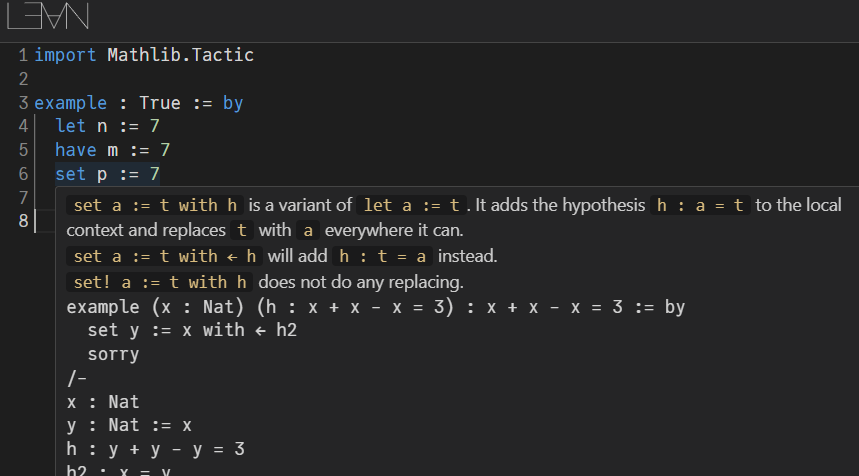Click 'set! a := t with h' snippet

[160, 282]
